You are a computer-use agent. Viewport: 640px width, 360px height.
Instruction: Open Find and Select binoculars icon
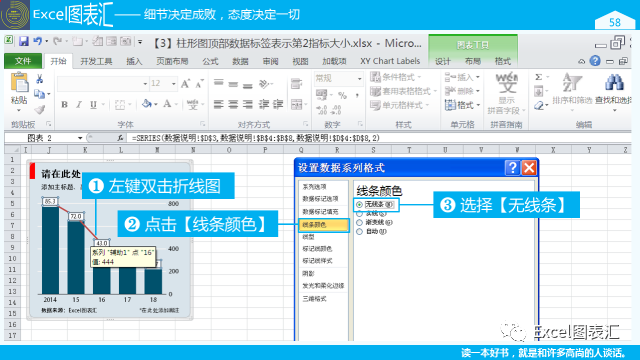point(614,83)
